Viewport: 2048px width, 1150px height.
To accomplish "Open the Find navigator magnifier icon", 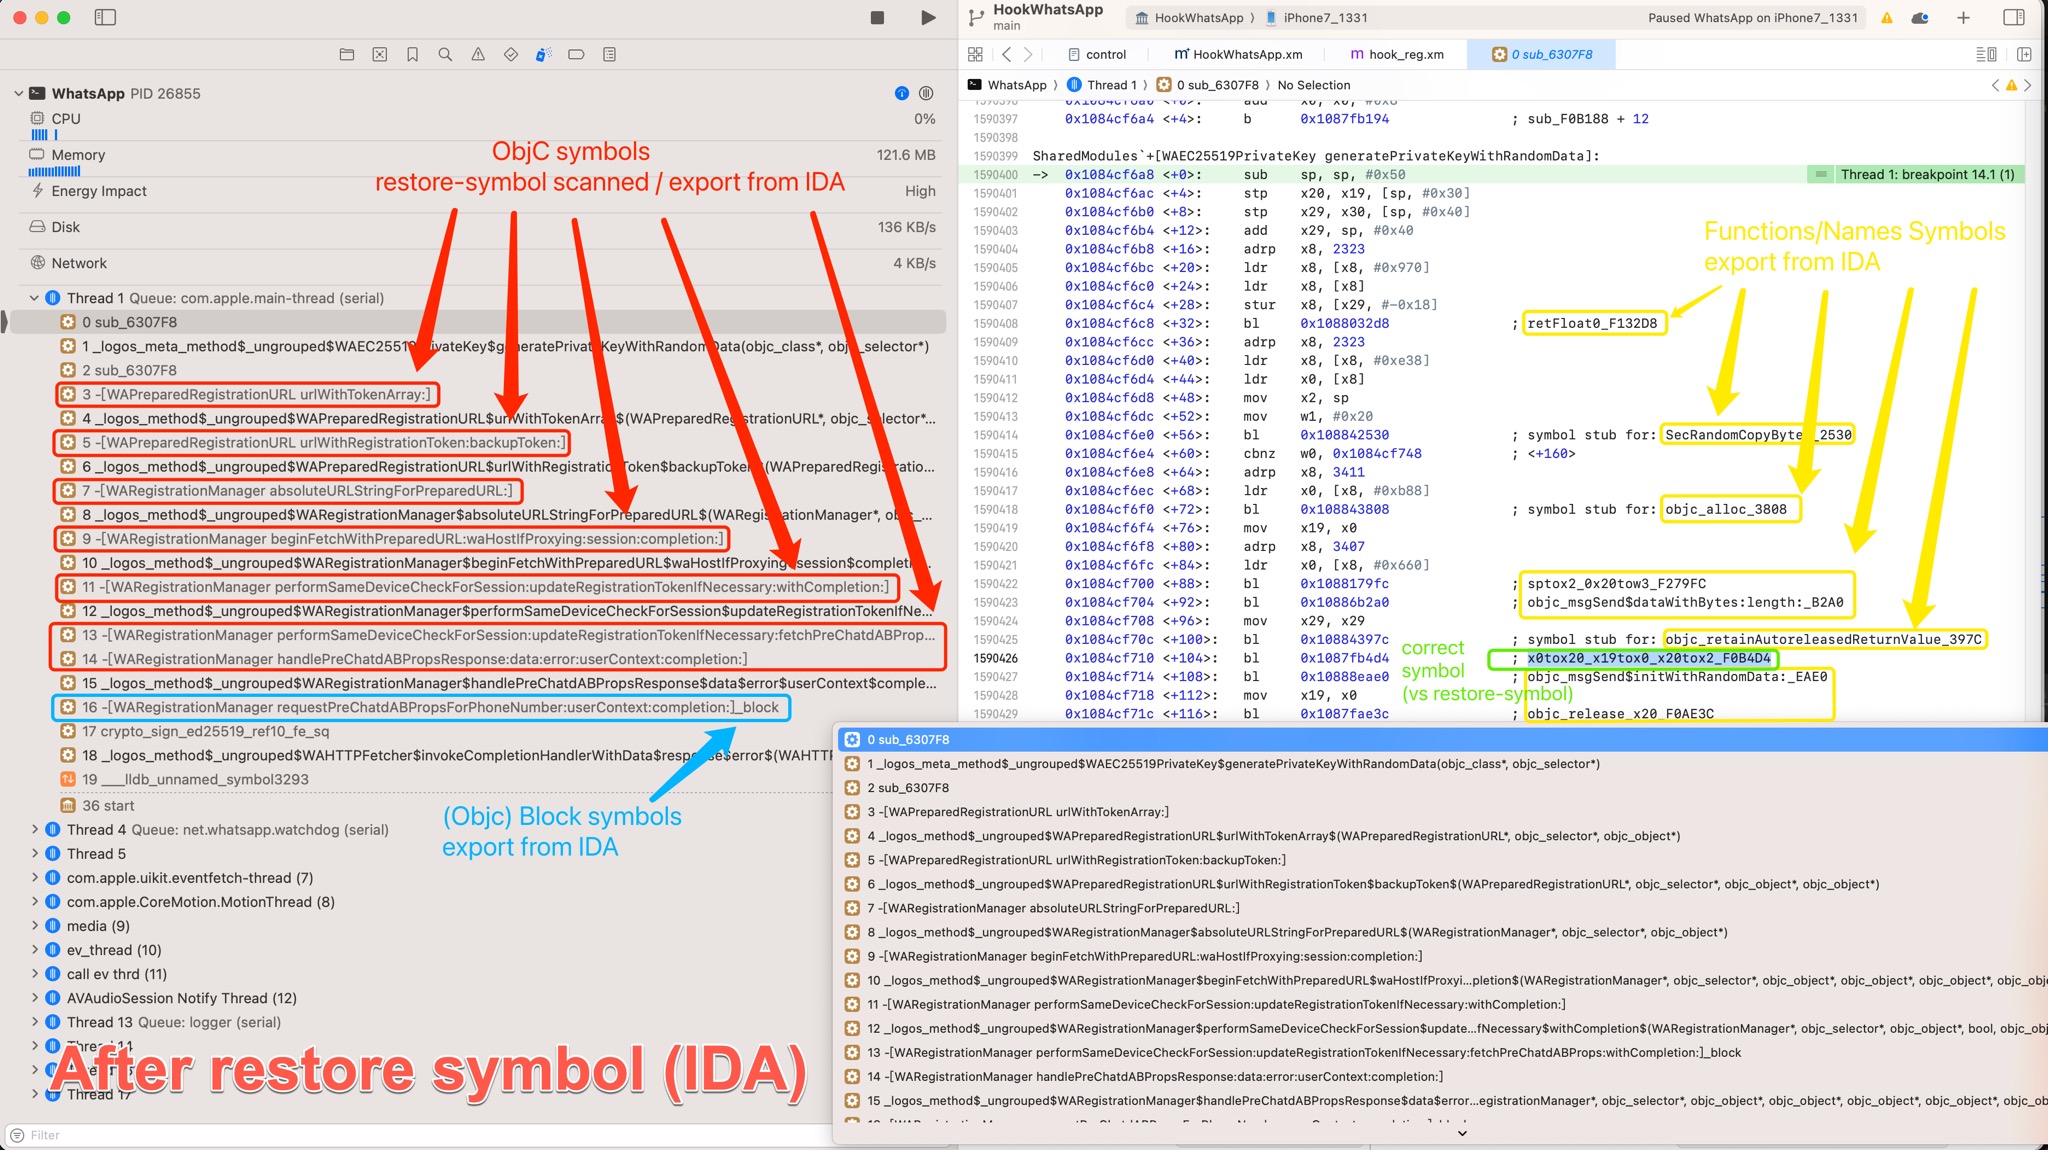I will [445, 55].
